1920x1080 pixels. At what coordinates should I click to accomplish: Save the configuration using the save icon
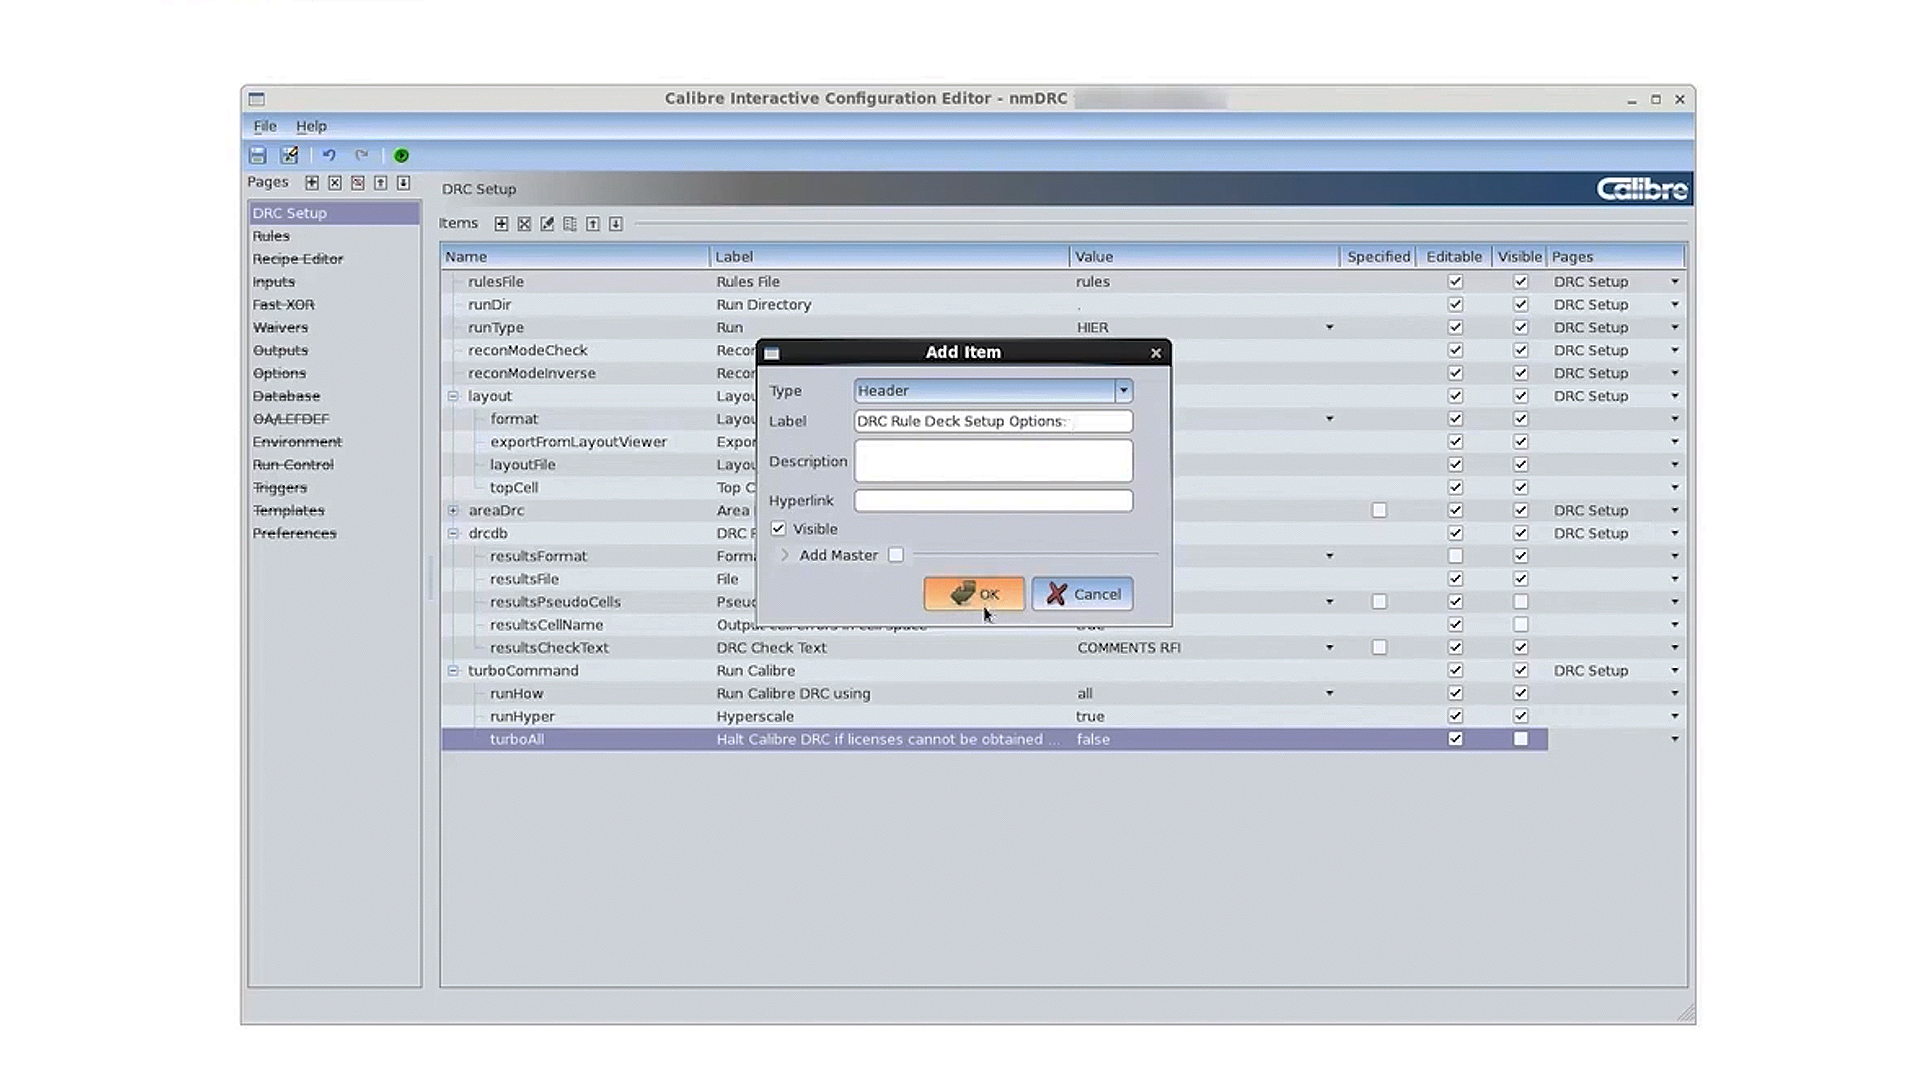258,155
